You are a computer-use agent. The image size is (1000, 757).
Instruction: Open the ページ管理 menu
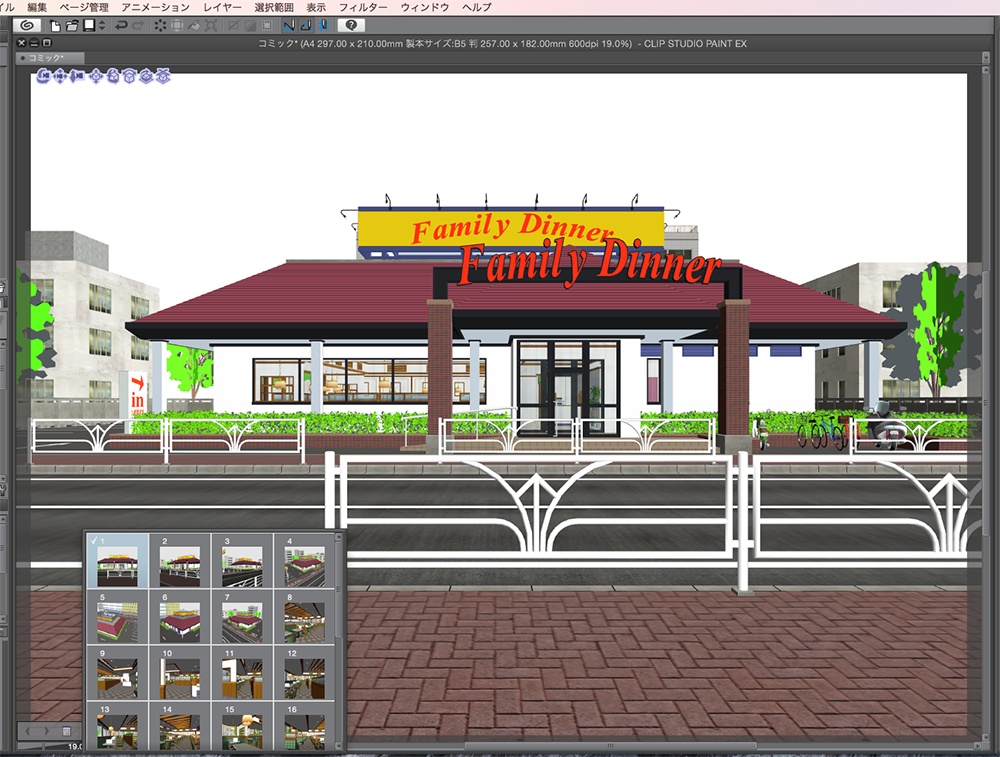[x=84, y=7]
